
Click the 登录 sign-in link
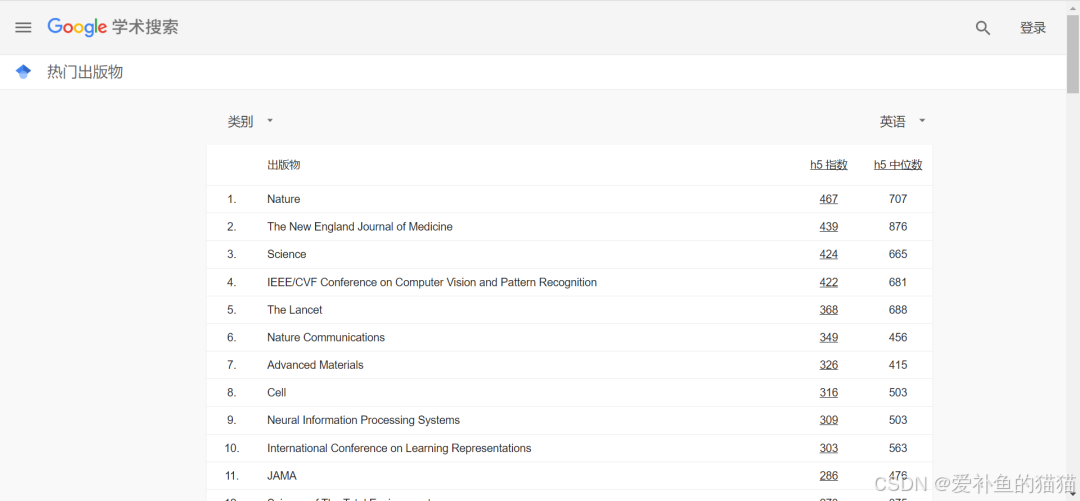click(x=1032, y=28)
